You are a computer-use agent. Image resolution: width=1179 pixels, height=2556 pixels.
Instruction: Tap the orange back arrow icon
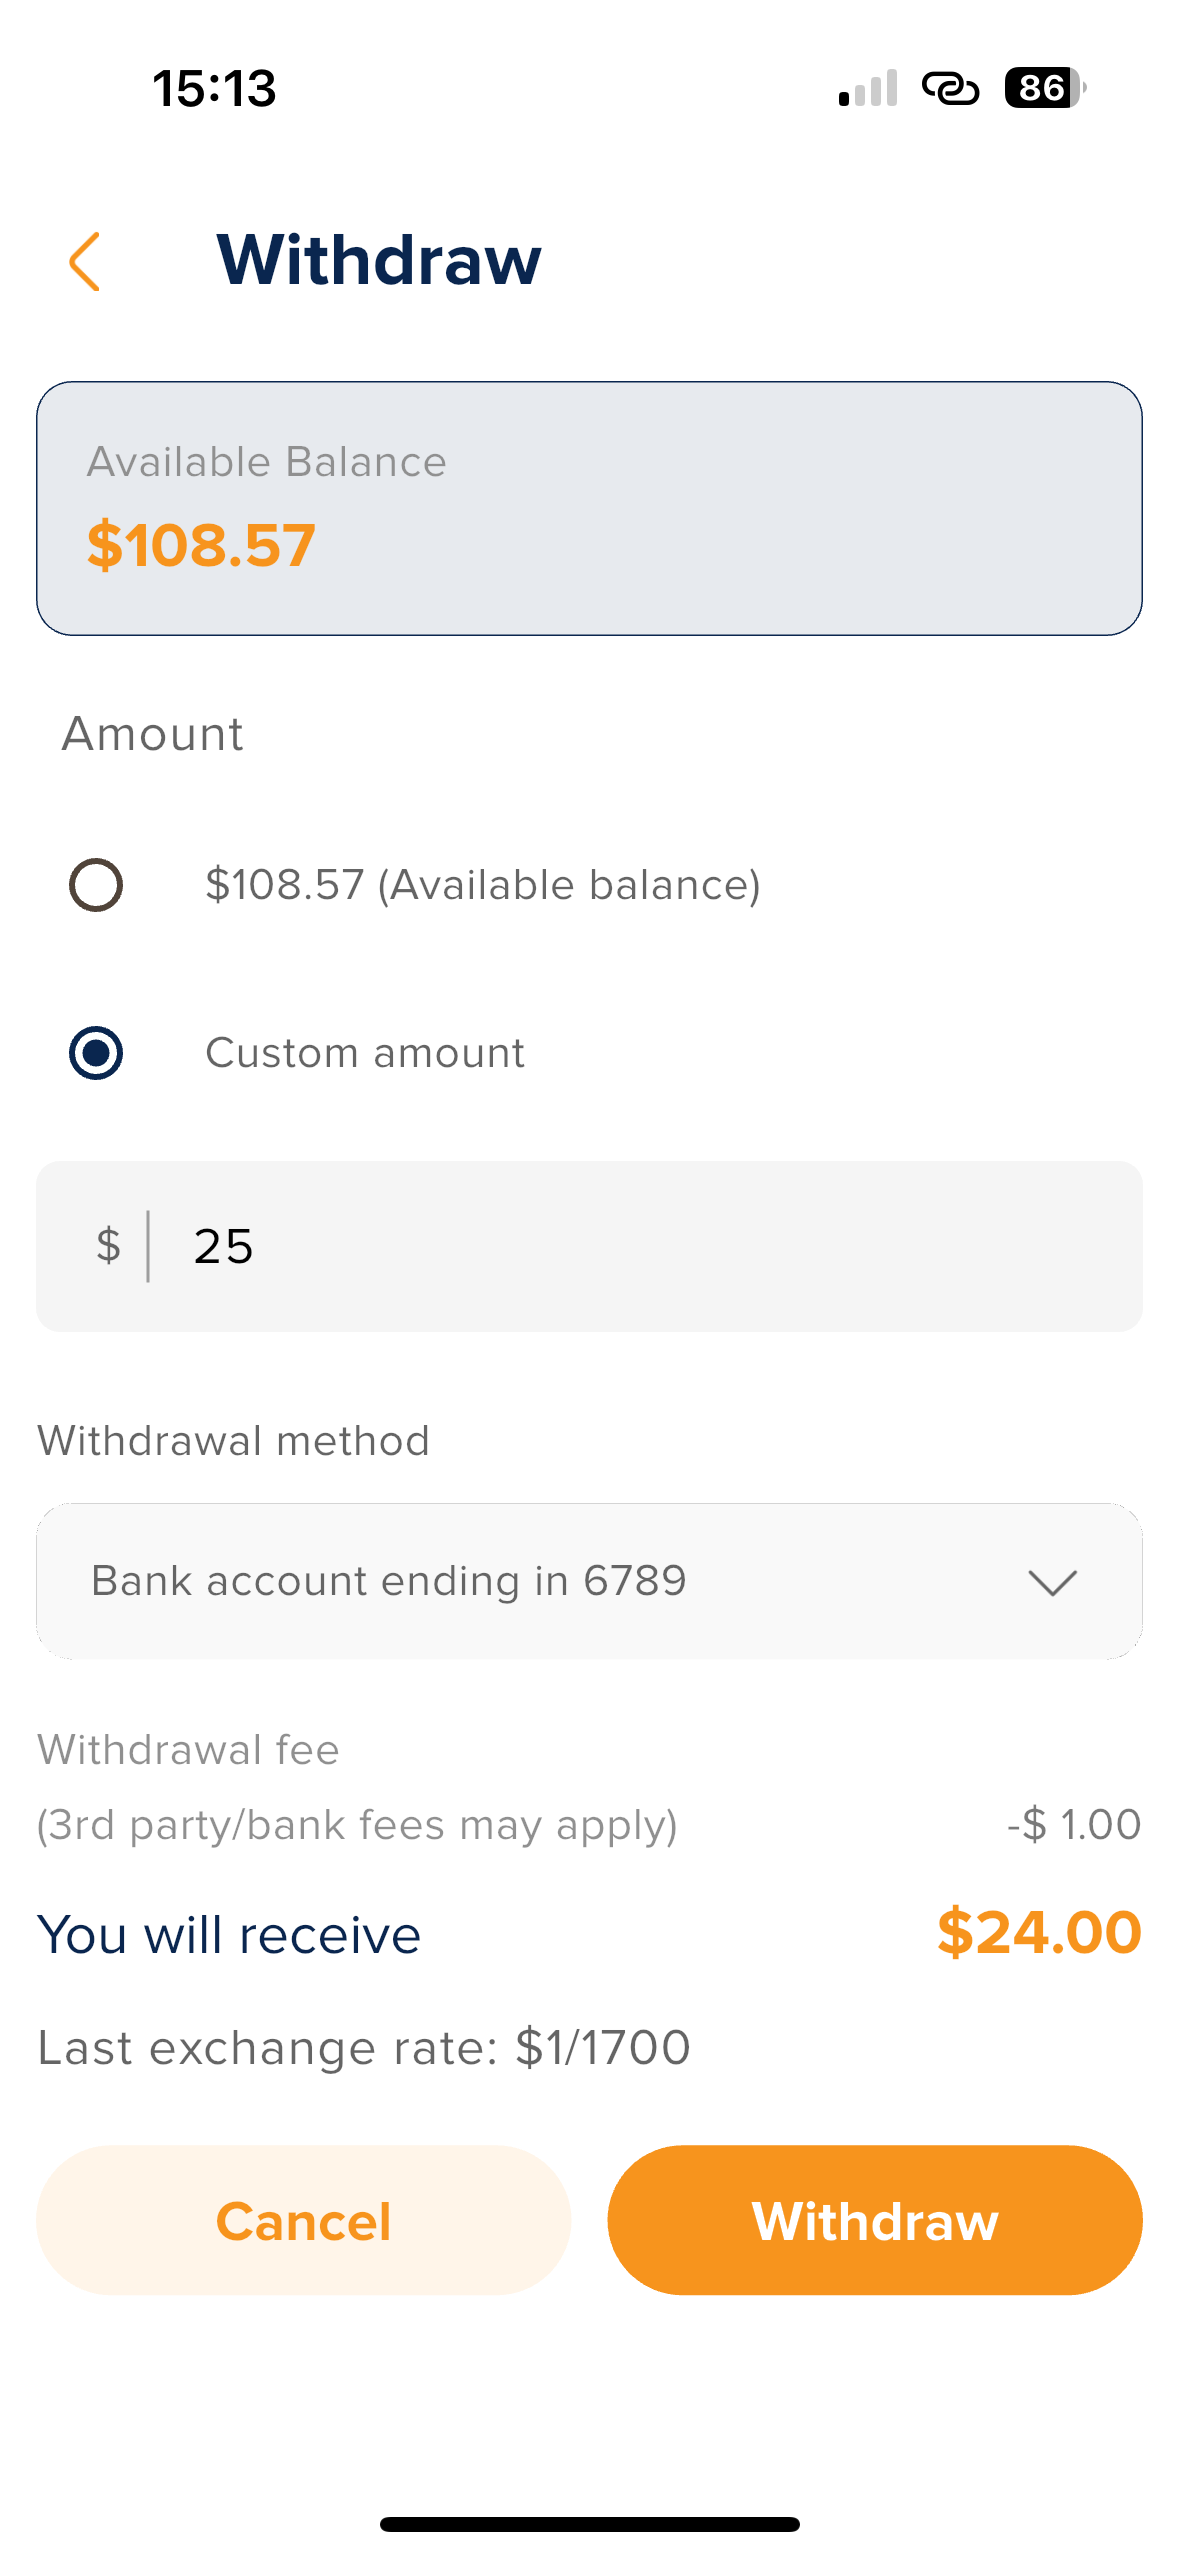pyautogui.click(x=85, y=261)
